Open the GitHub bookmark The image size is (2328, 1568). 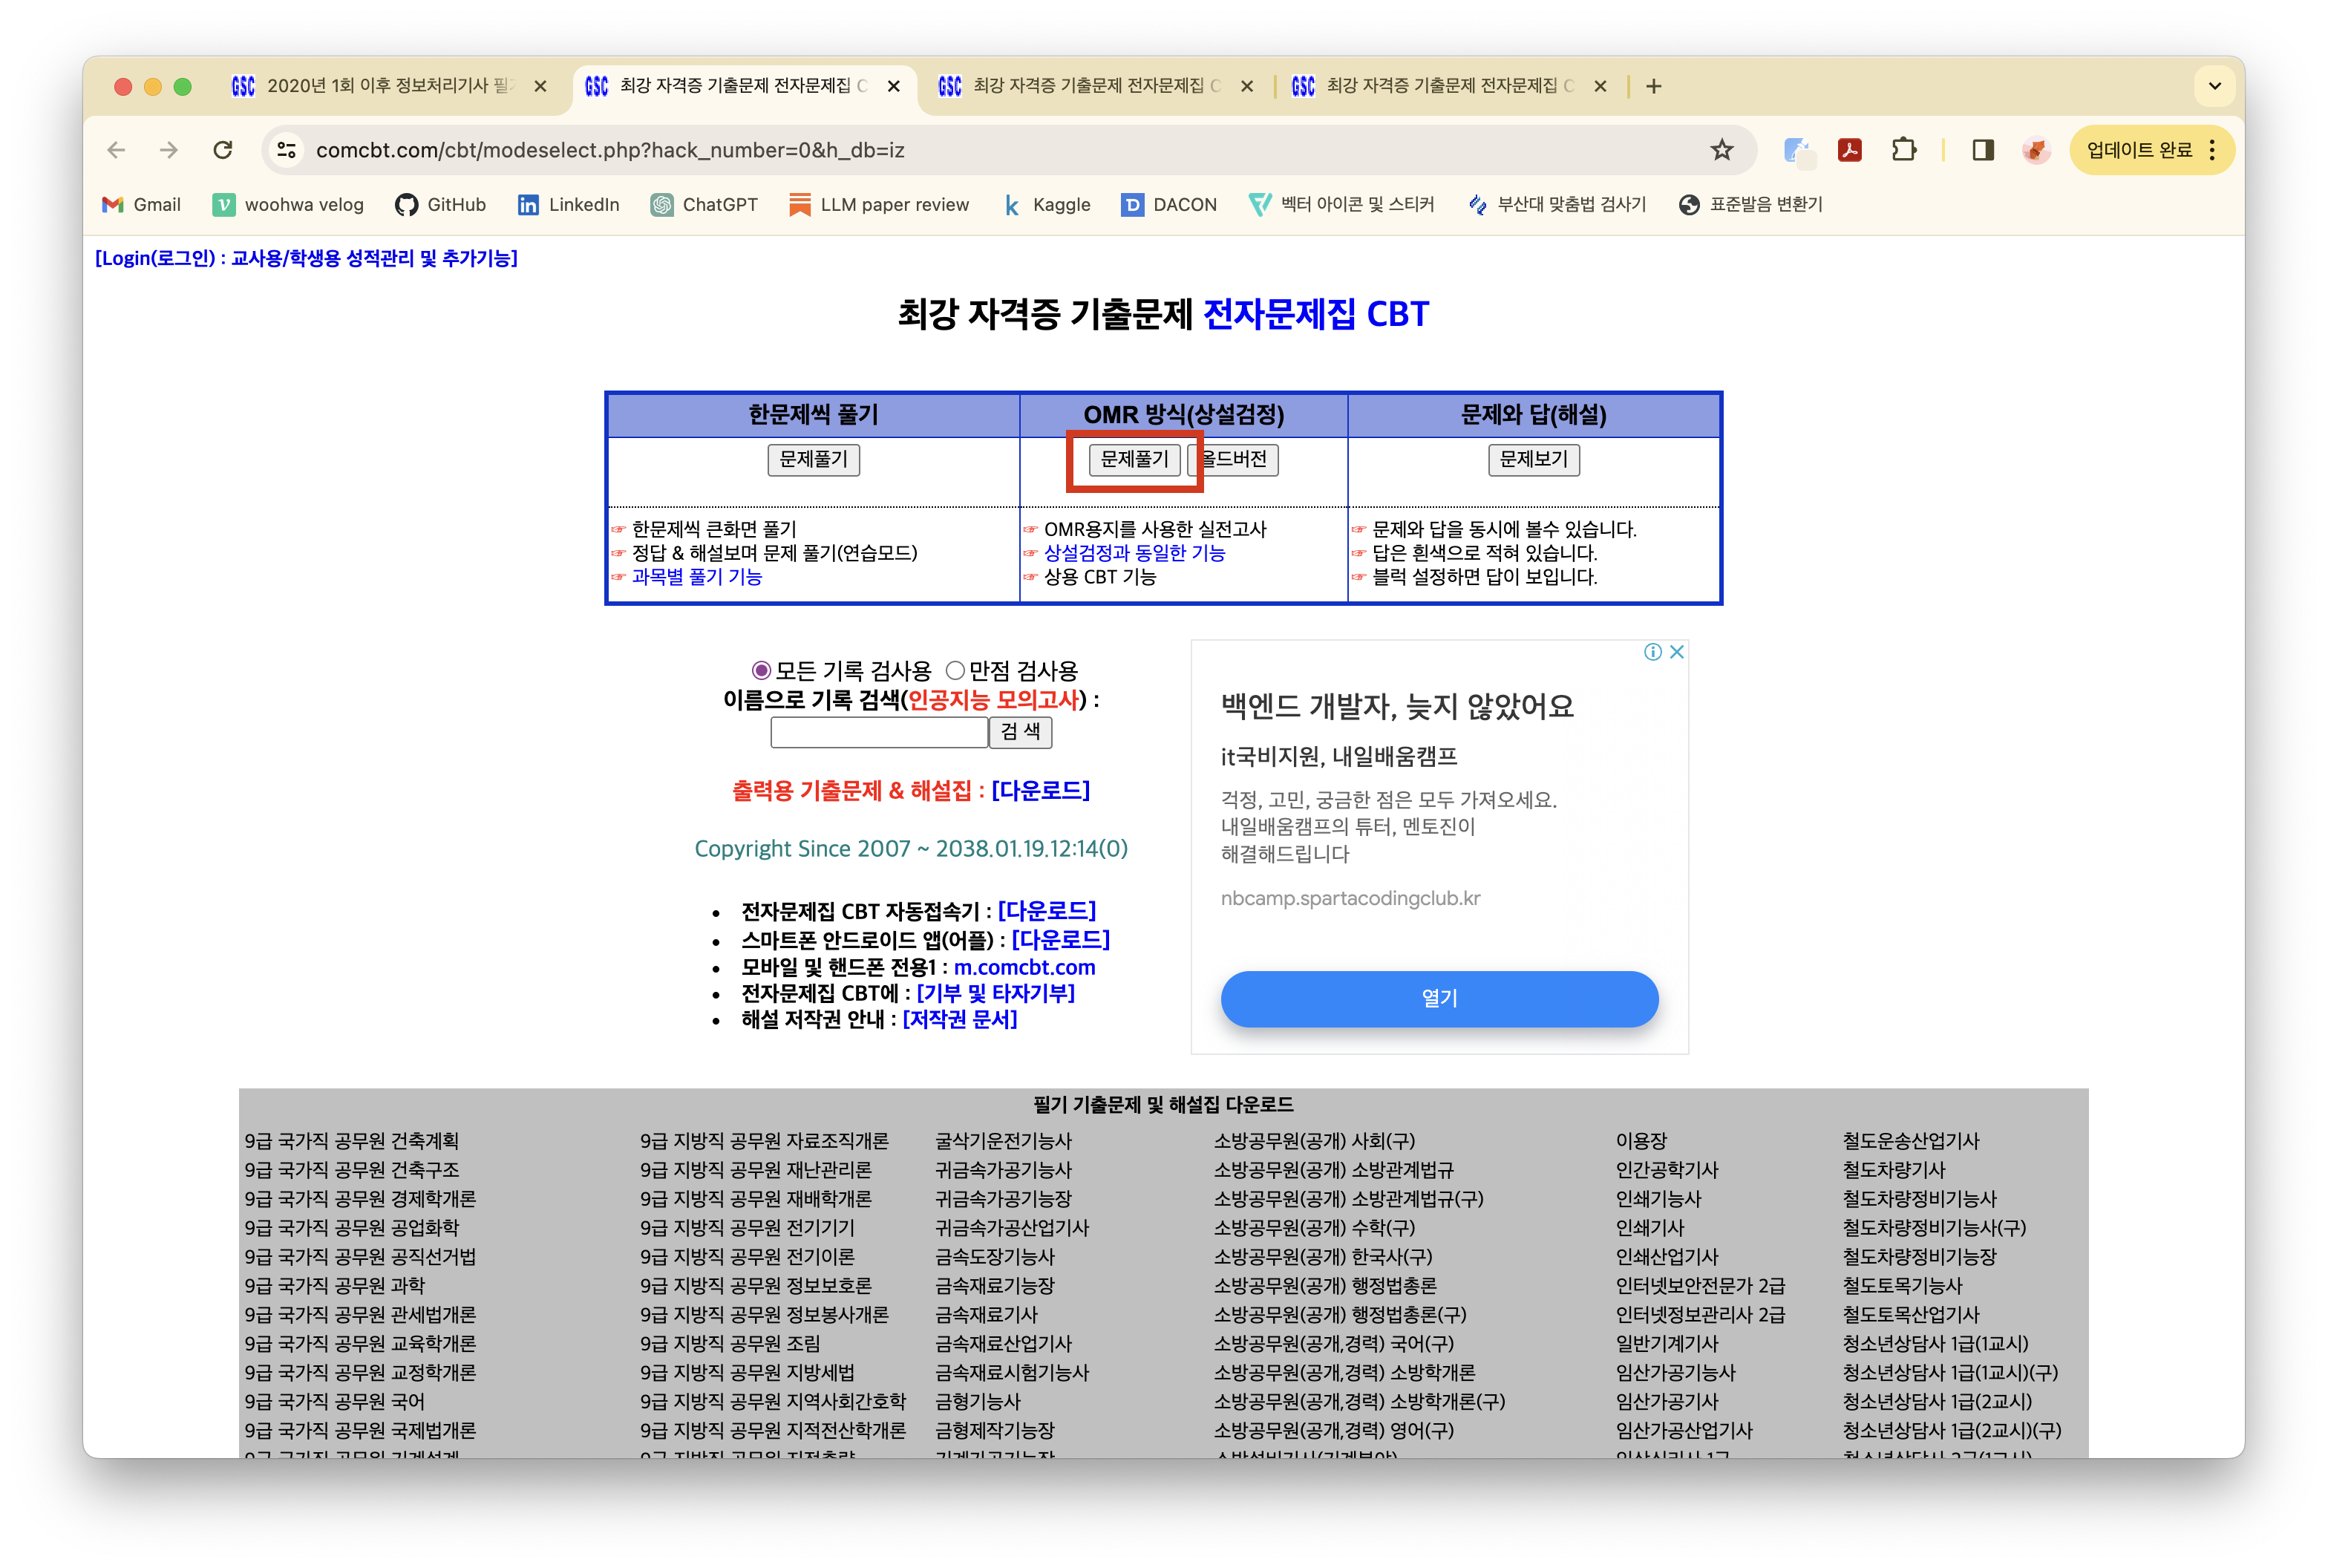[x=440, y=205]
